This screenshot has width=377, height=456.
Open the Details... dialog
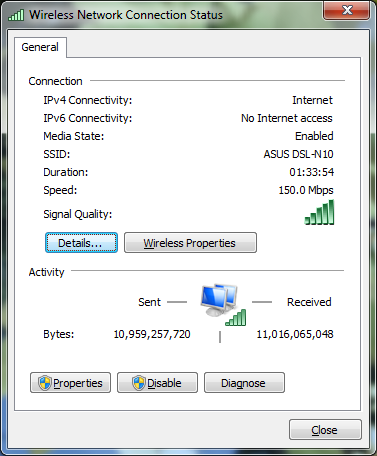point(81,243)
